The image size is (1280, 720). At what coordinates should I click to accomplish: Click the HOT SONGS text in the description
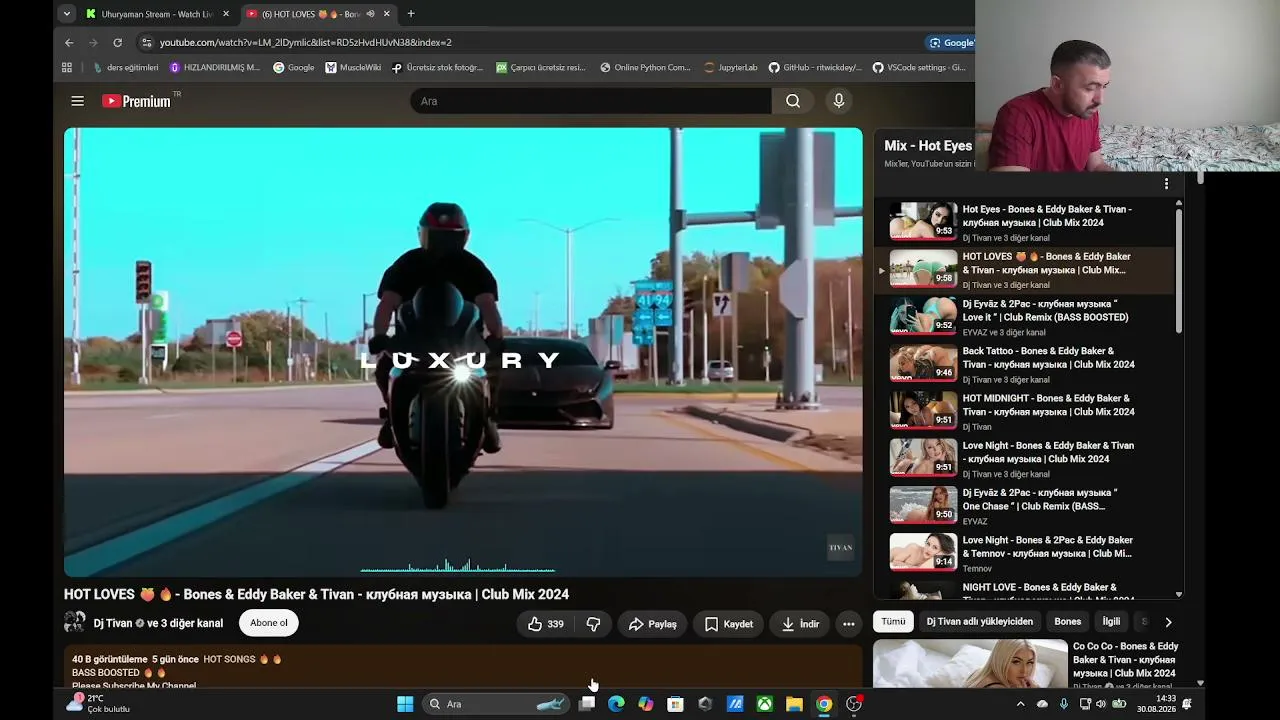tap(229, 660)
